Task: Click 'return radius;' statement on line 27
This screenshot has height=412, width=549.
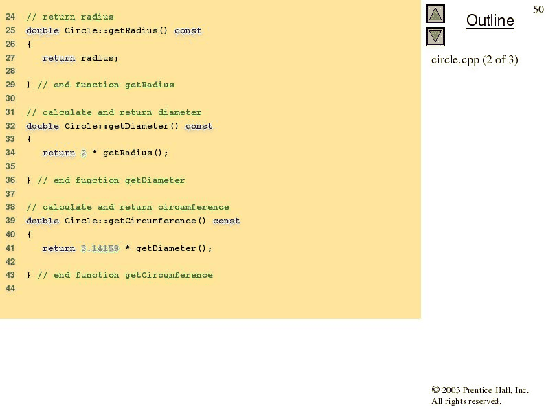Action: coord(80,58)
